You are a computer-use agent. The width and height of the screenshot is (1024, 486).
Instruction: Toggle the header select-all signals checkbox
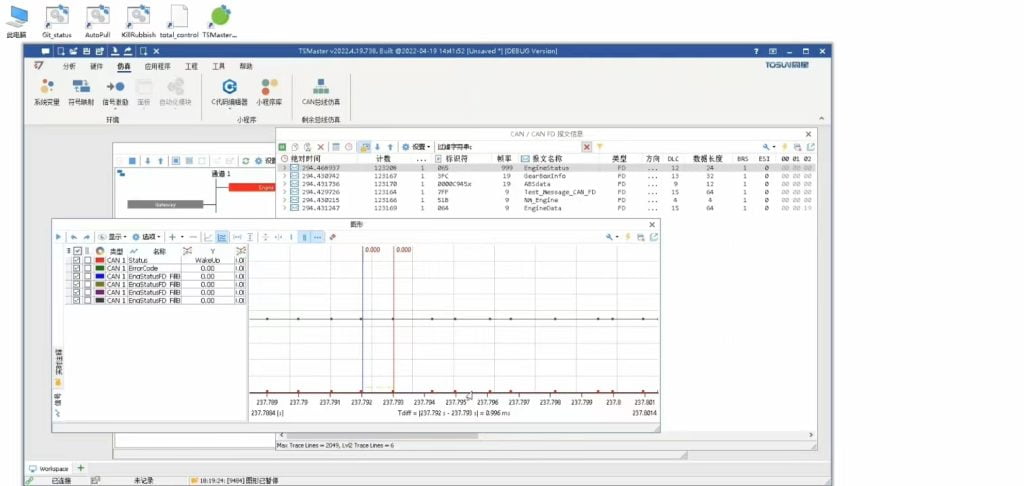point(77,250)
